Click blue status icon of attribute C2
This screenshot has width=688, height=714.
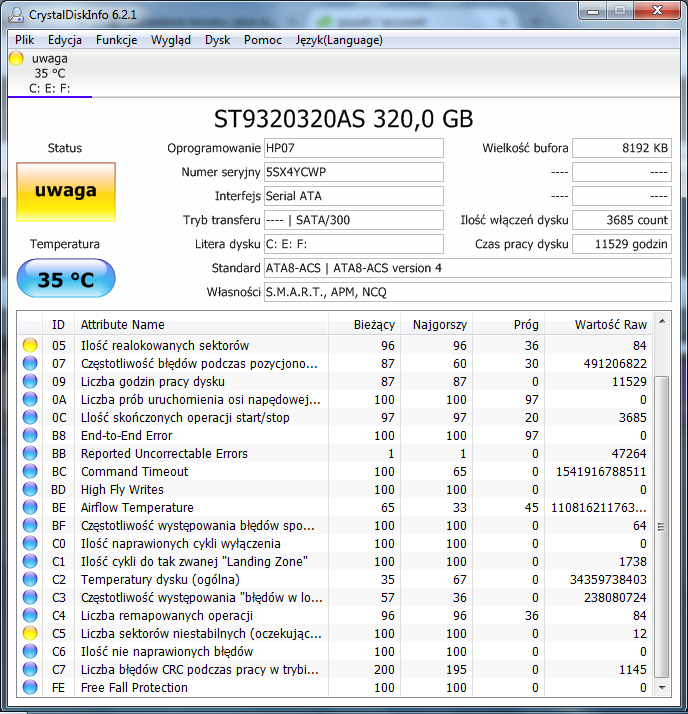pyautogui.click(x=30, y=579)
